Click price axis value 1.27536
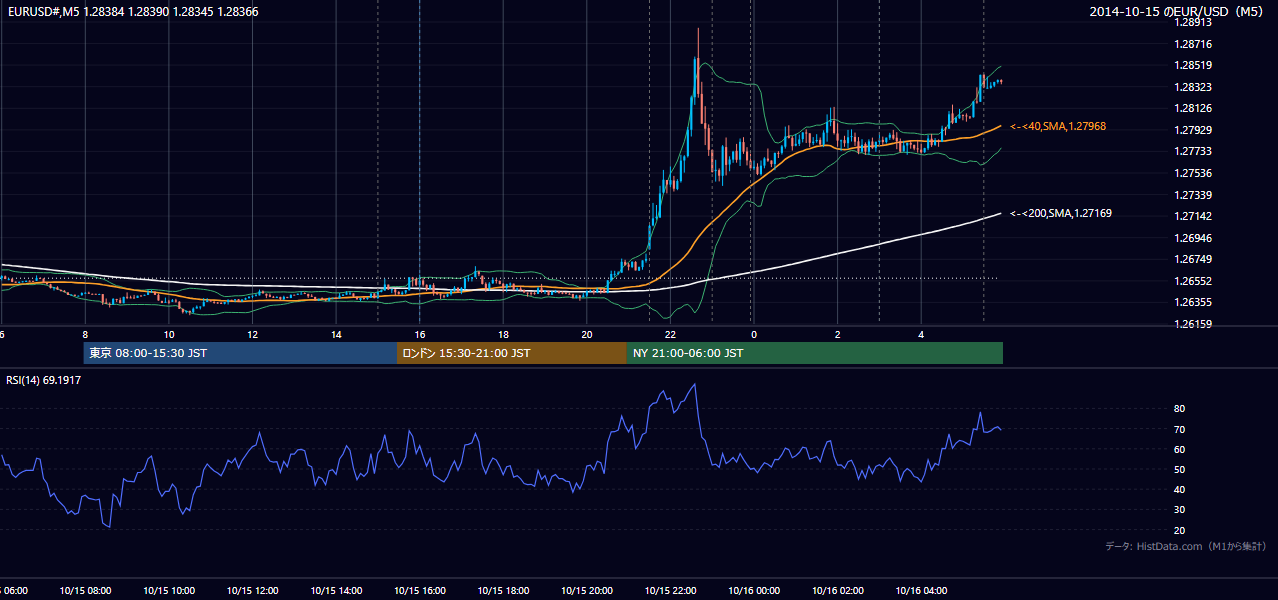1278x600 pixels. click(x=1193, y=173)
